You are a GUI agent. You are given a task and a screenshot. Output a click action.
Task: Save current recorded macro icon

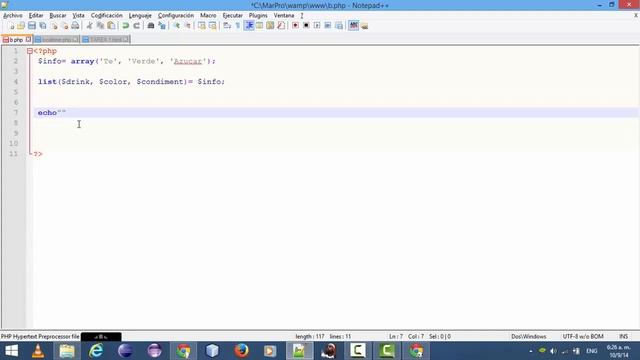tap(339, 26)
